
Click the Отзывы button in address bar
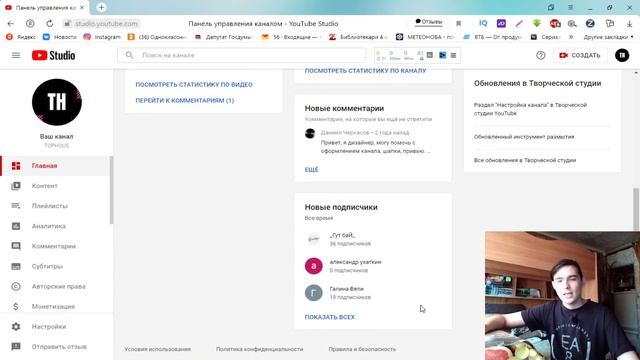coord(429,22)
